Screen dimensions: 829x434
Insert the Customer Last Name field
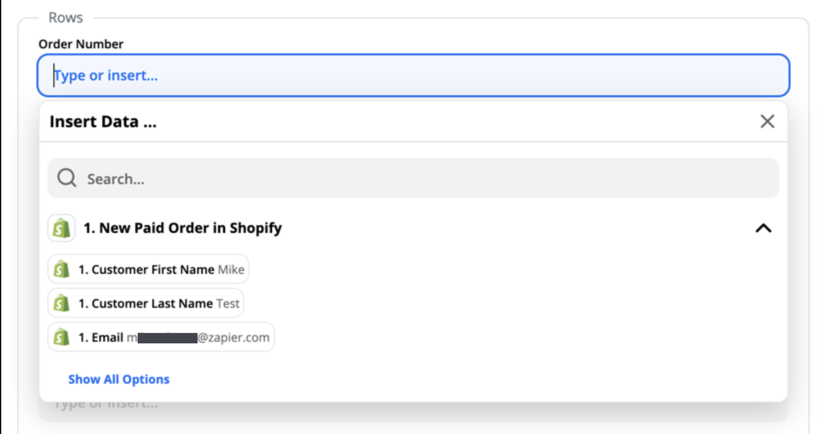click(x=146, y=303)
